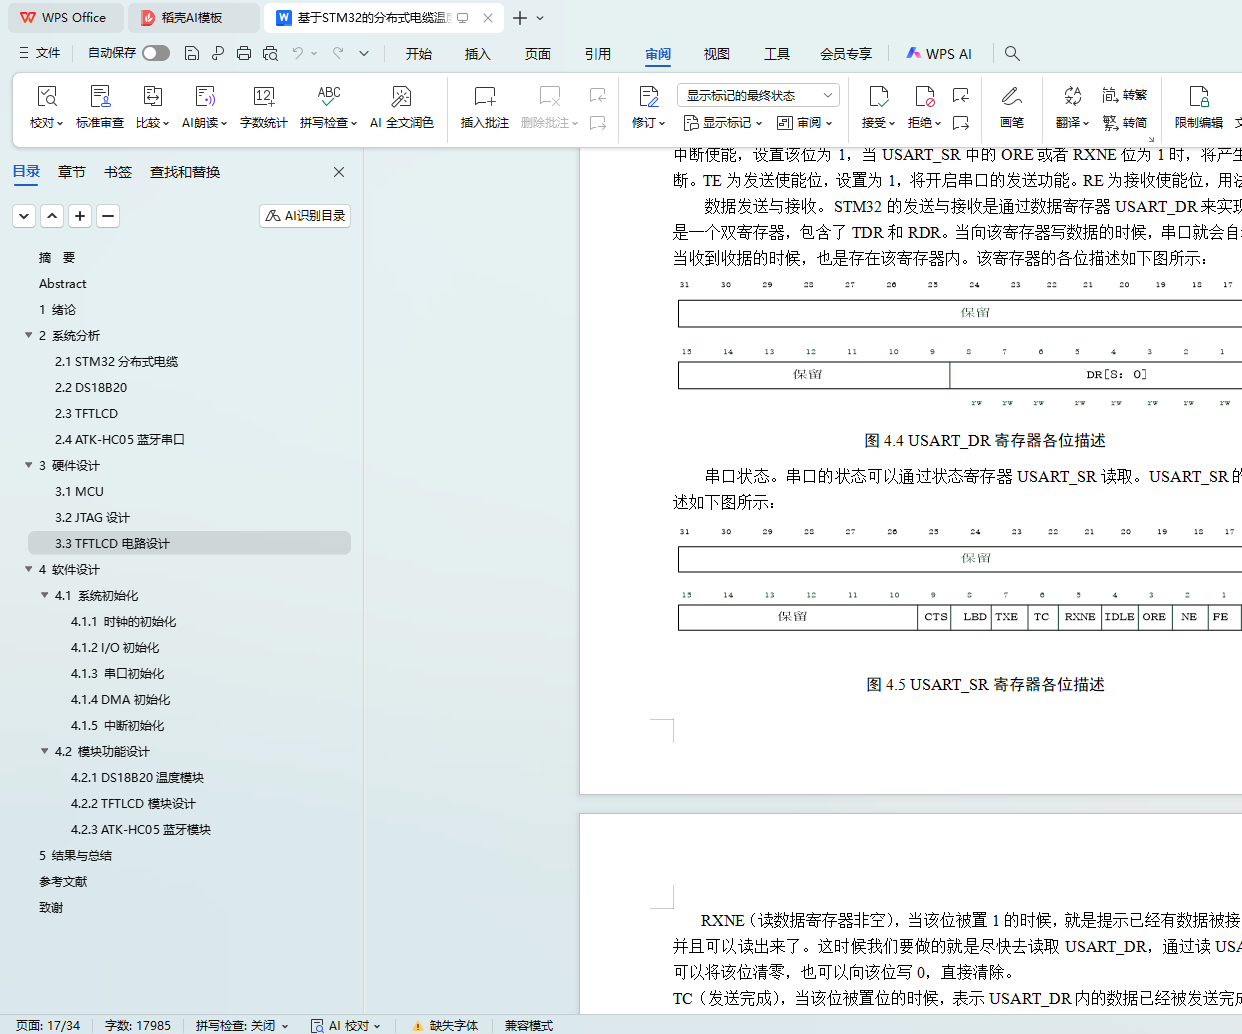Switch to the 书签 (Bookmarks) panel tab

tap(117, 172)
